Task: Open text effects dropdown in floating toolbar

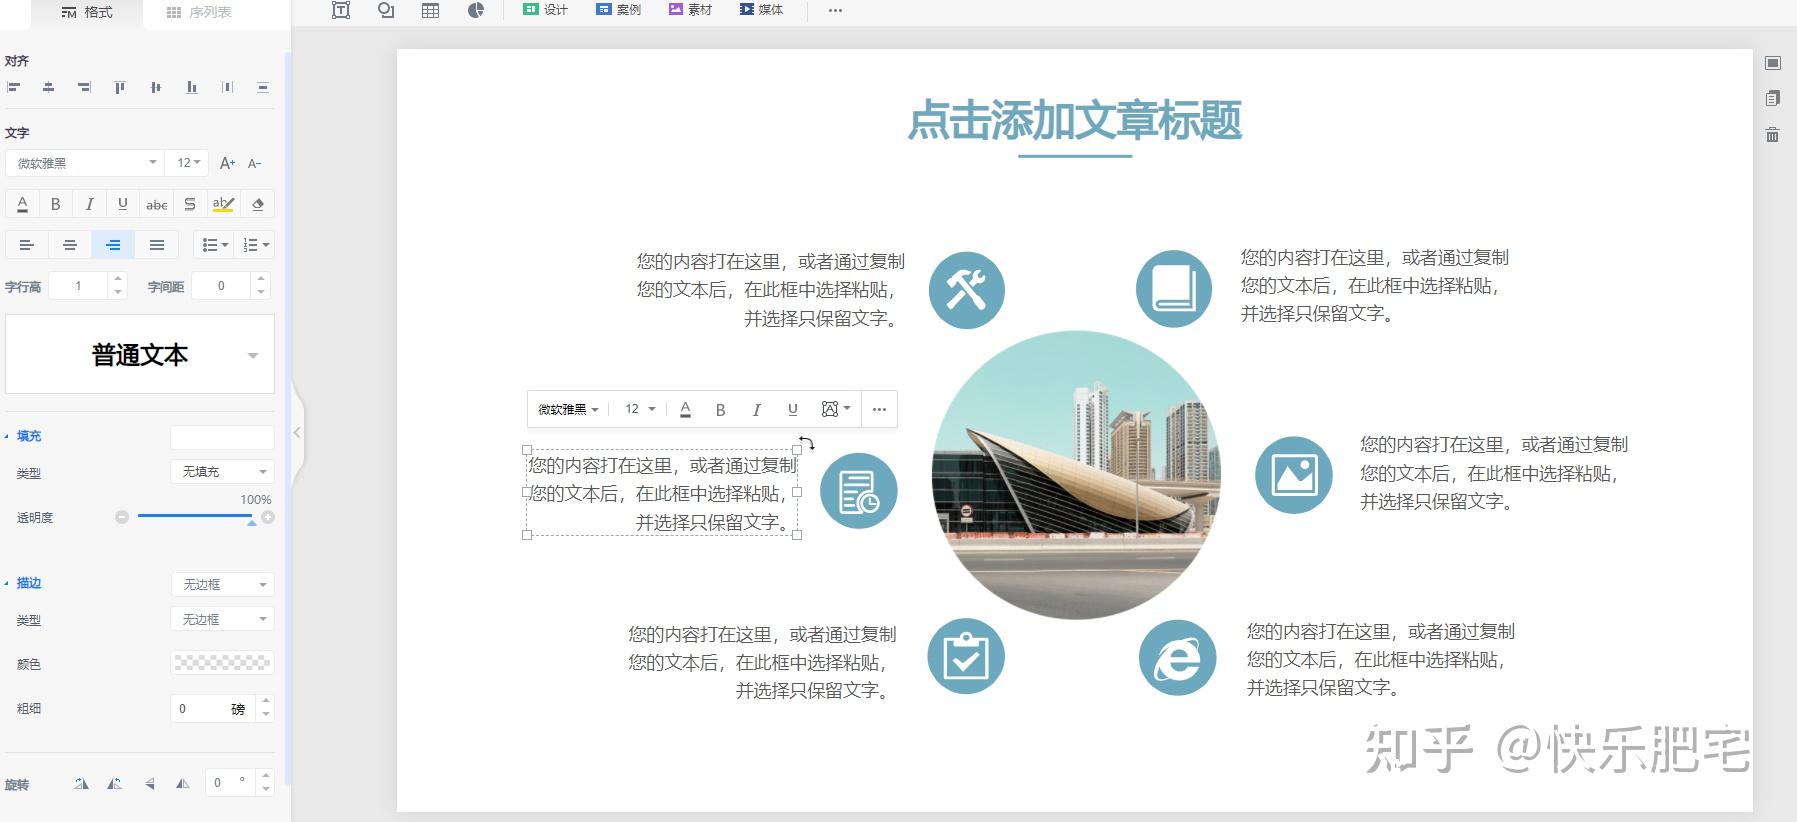Action: pyautogui.click(x=836, y=409)
